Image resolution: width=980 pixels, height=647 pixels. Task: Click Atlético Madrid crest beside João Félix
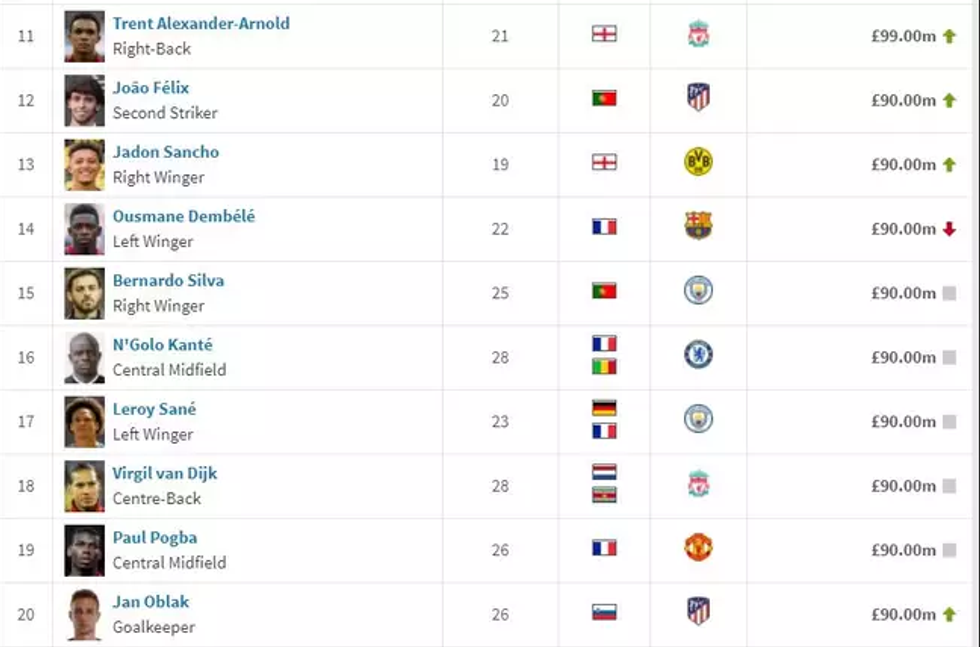698,99
